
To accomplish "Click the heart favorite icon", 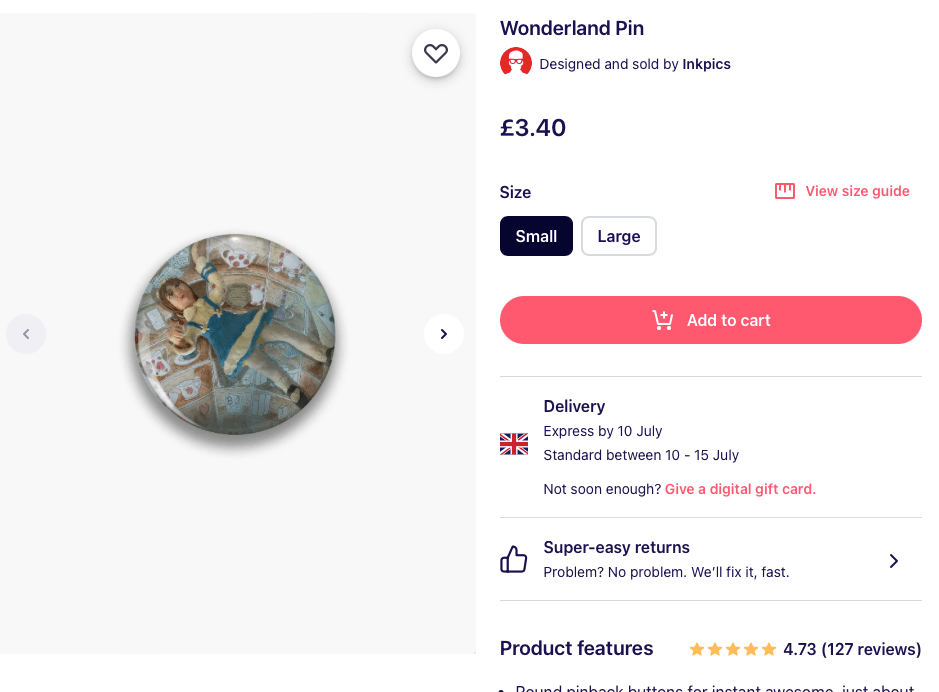I will 436,54.
